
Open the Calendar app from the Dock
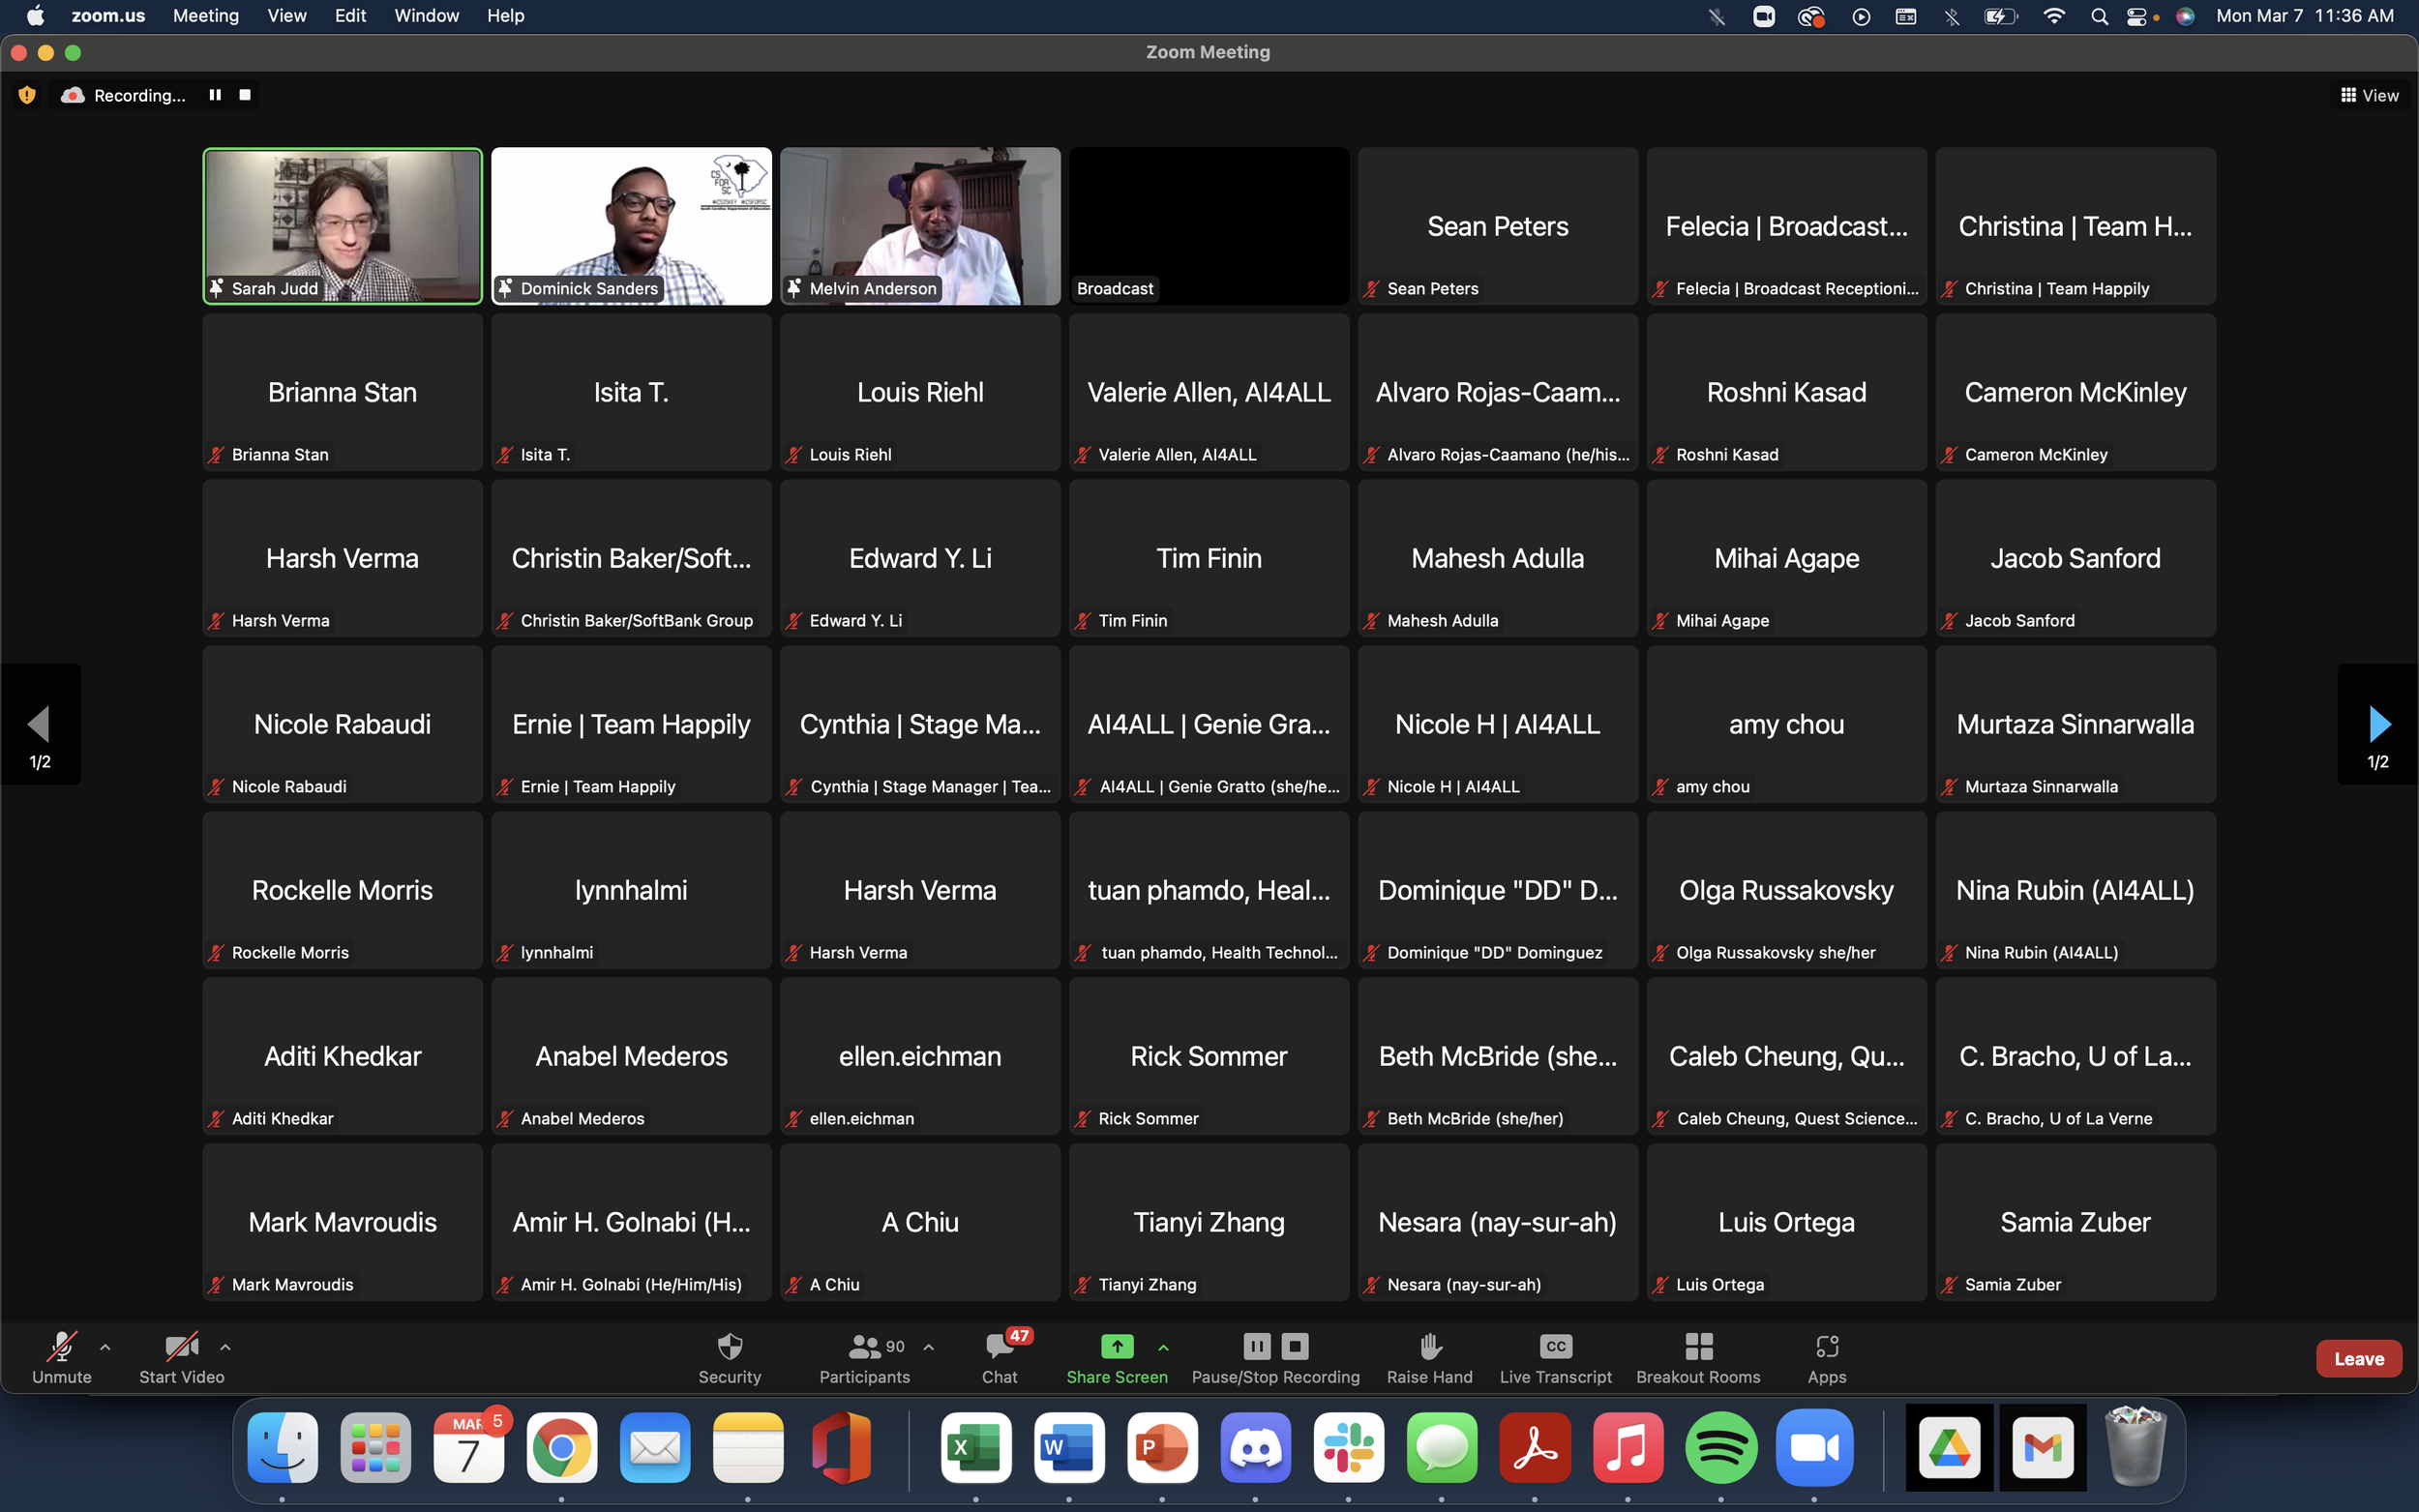[468, 1447]
